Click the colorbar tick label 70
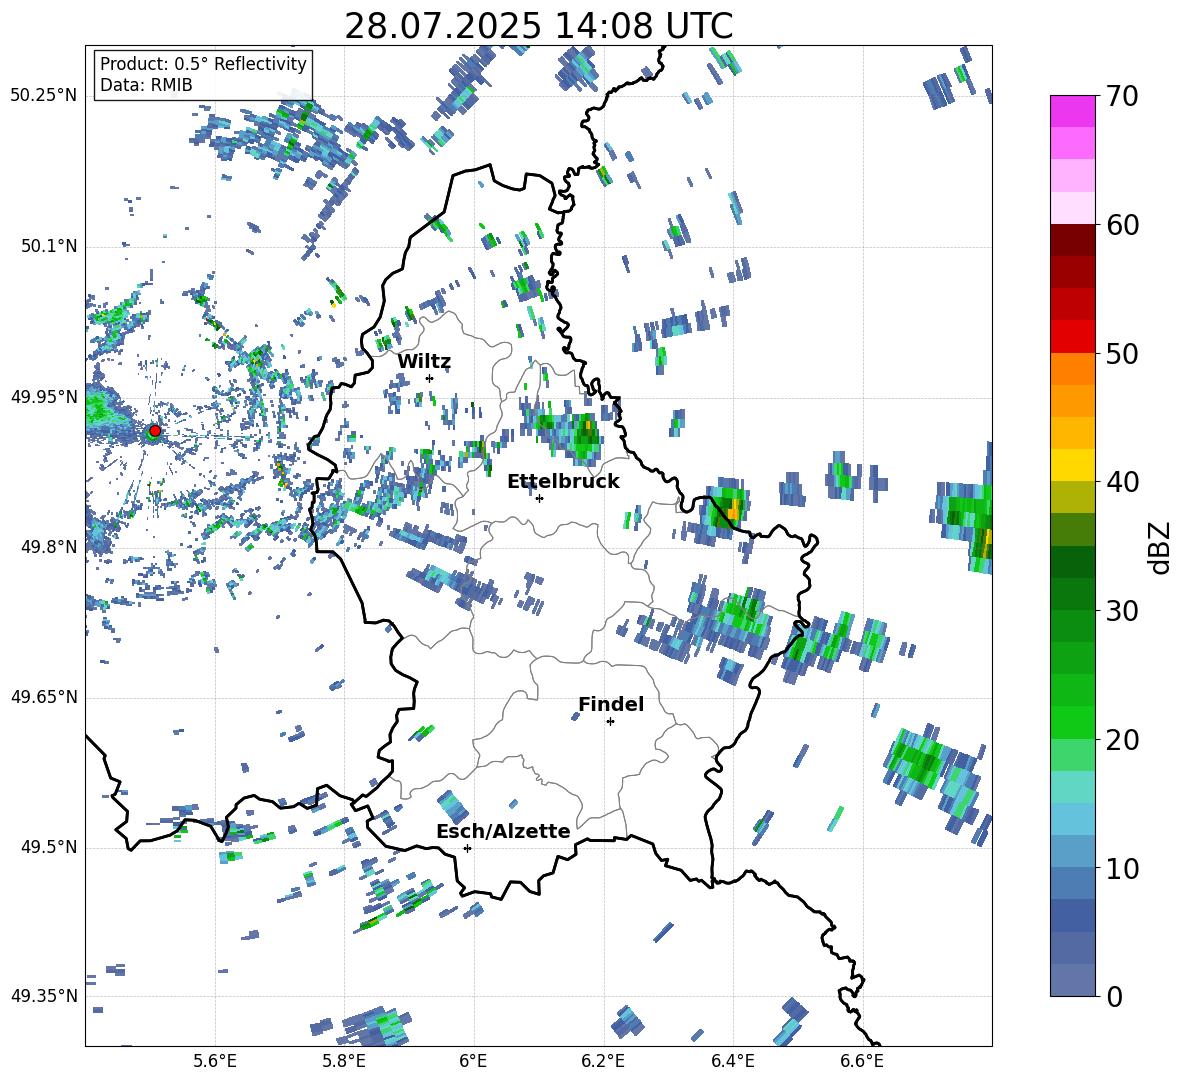 click(1121, 97)
